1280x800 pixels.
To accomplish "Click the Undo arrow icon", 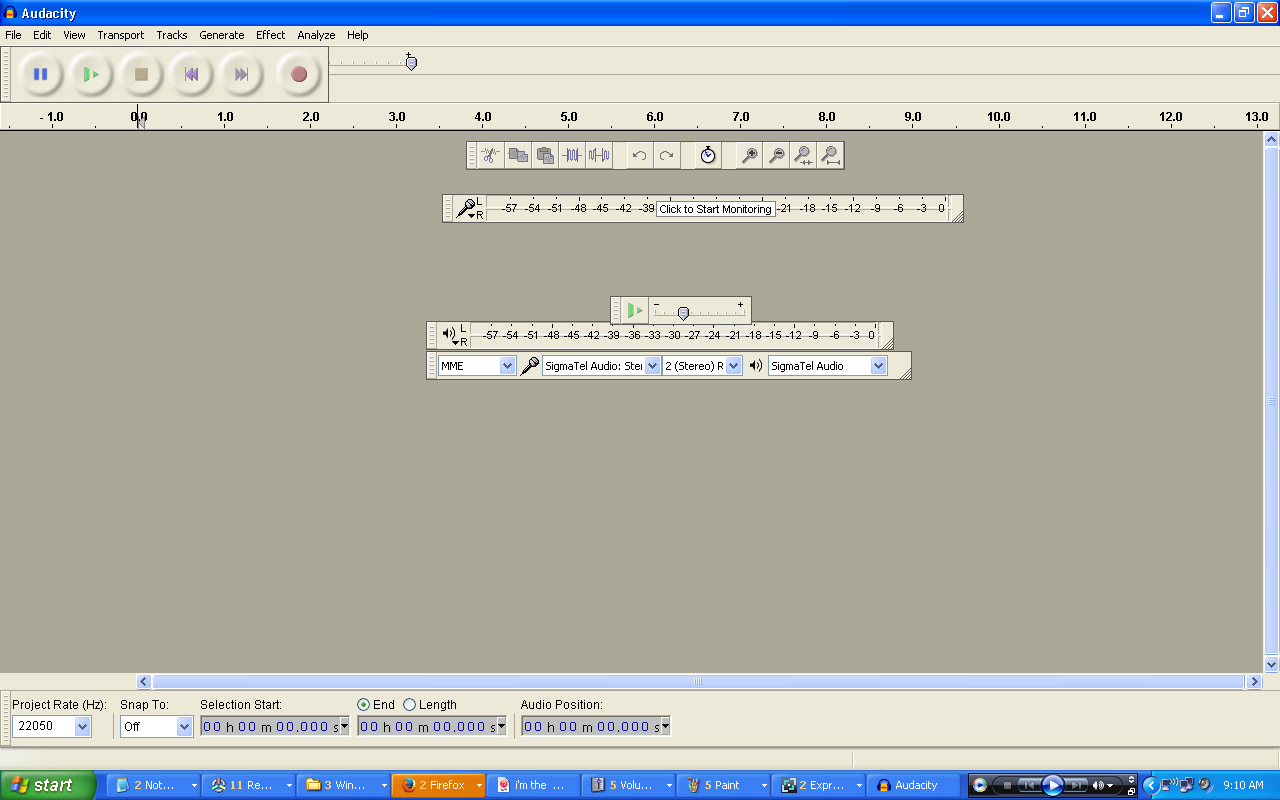I will (x=640, y=155).
